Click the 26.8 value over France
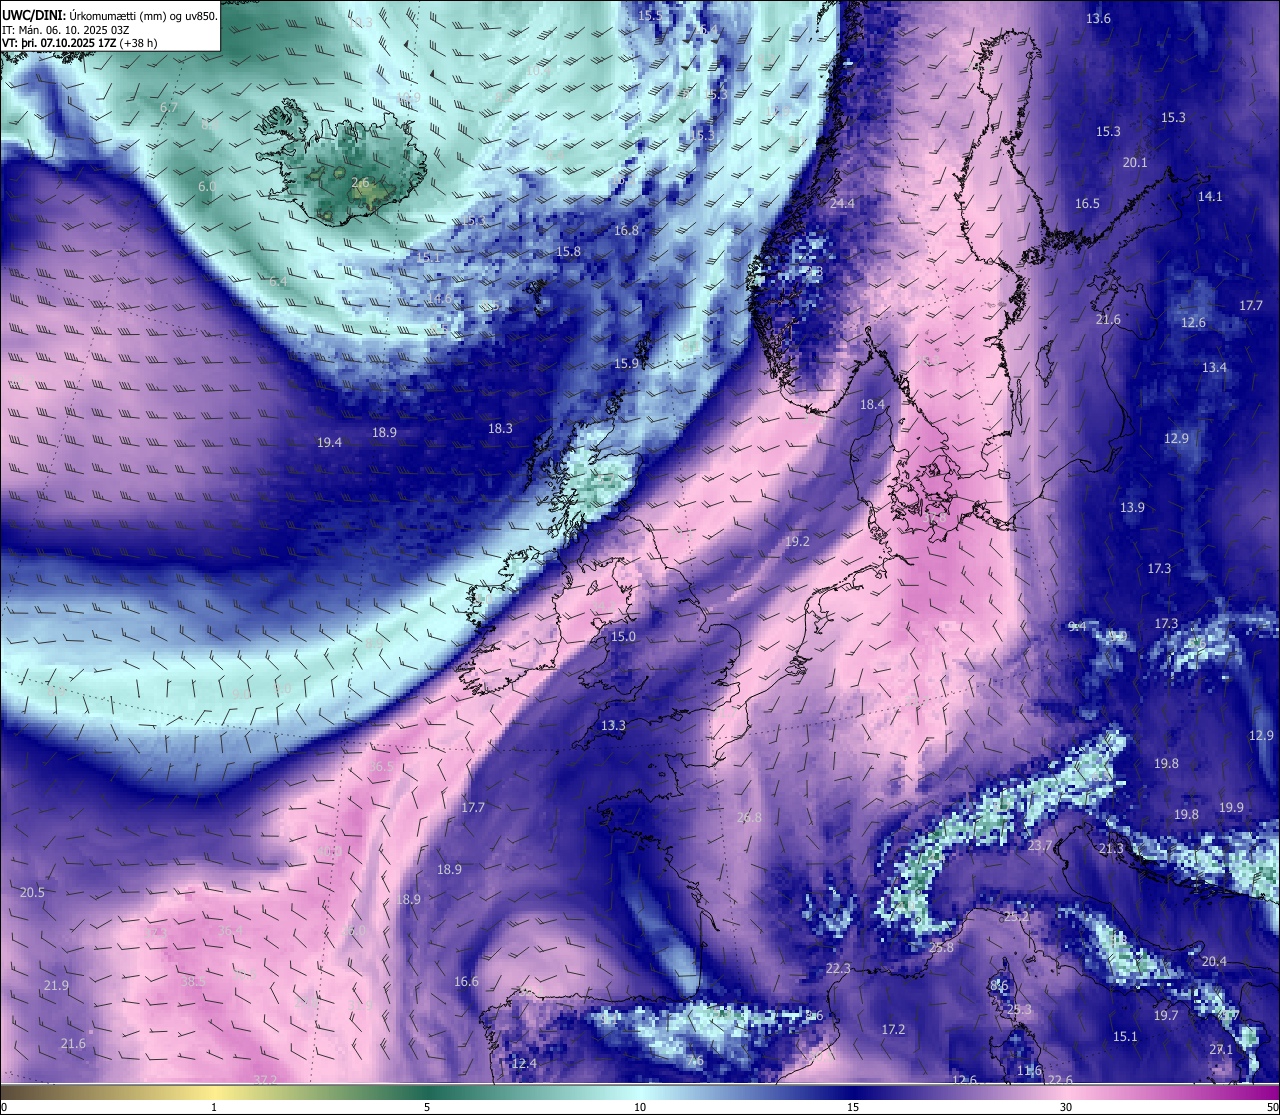The width and height of the screenshot is (1280, 1115). click(x=749, y=817)
